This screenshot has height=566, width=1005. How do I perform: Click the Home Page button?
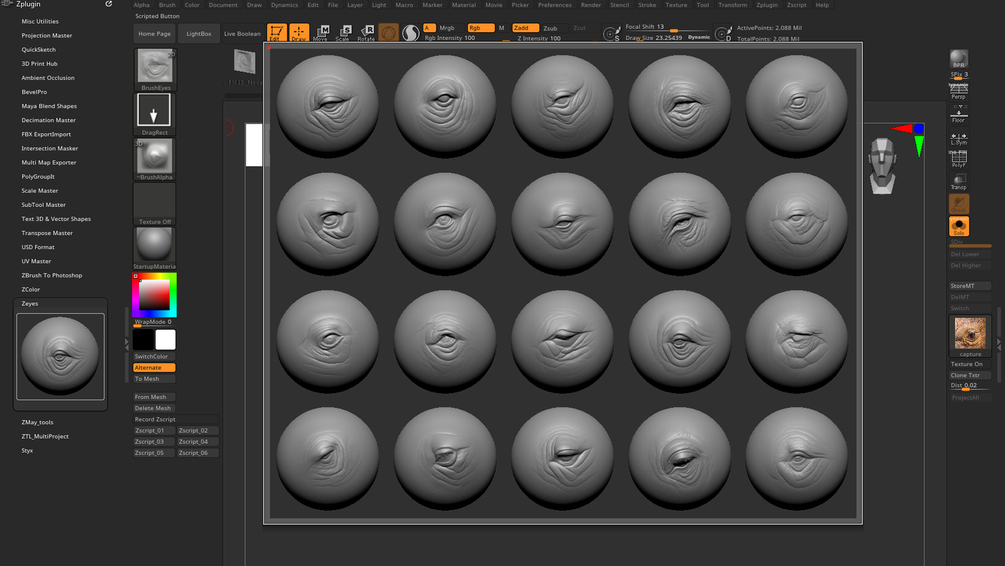coord(154,33)
